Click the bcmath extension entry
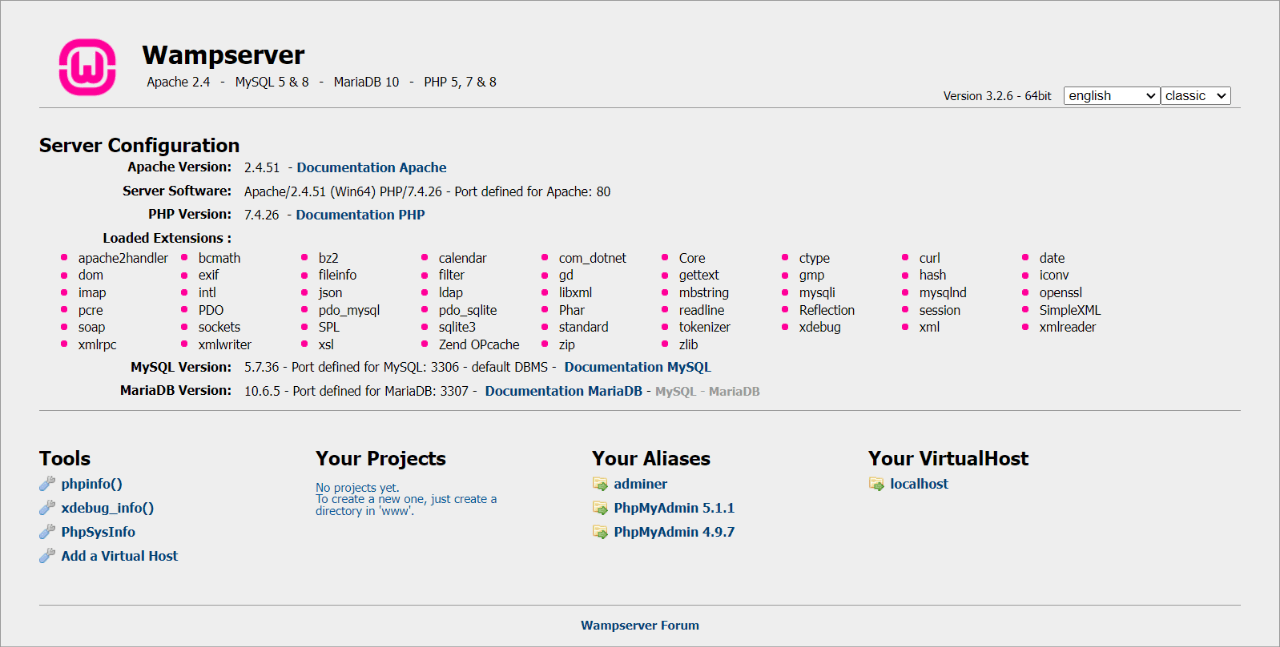The height and width of the screenshot is (647, 1280). click(219, 258)
